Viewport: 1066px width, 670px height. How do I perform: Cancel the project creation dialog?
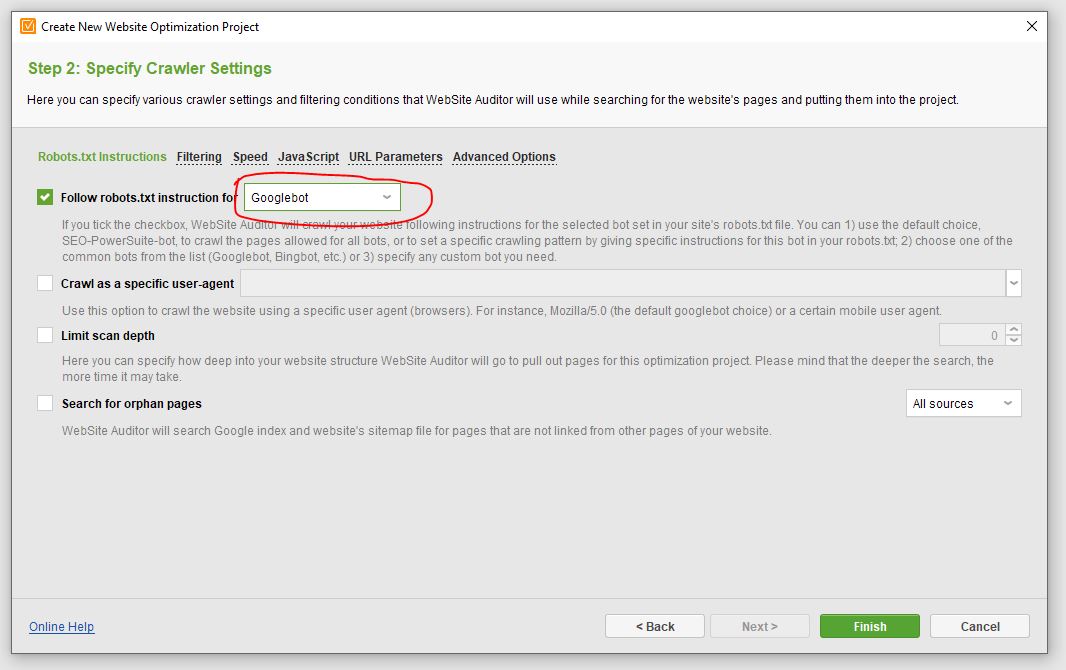[980, 627]
